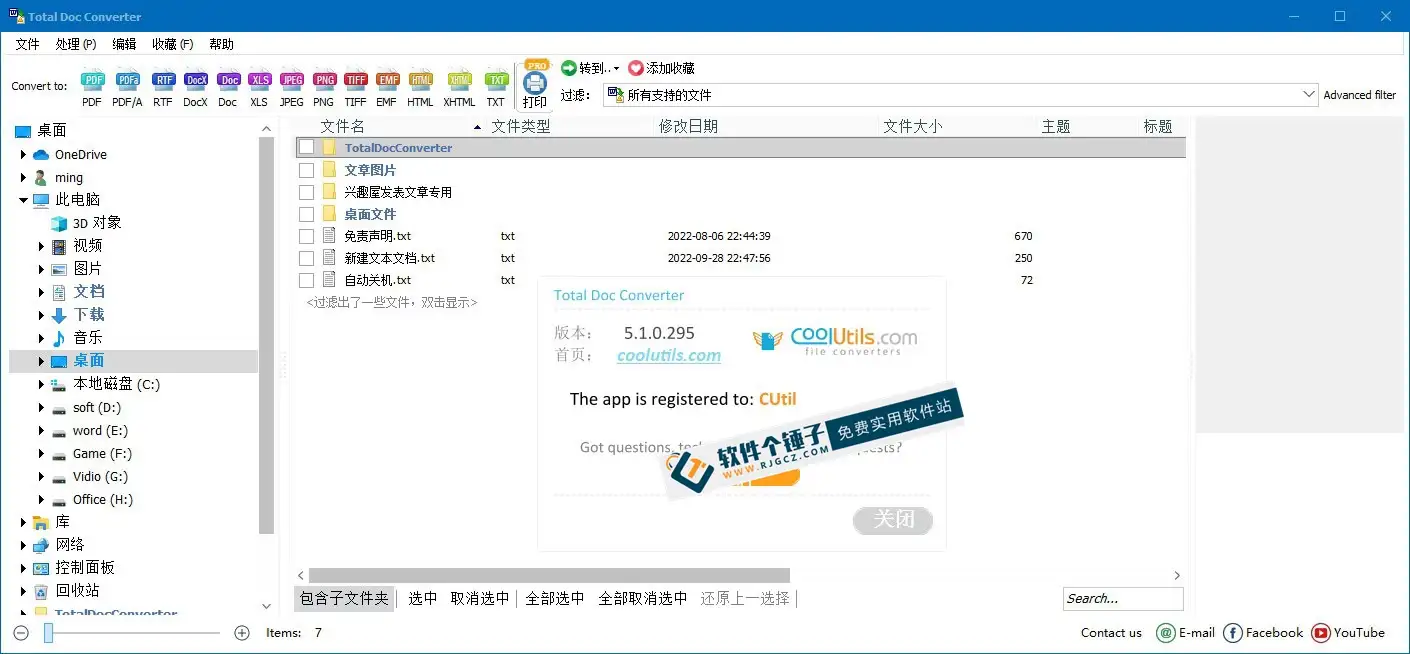1410x654 pixels.
Task: Convert to HTML format icon
Action: pos(420,80)
